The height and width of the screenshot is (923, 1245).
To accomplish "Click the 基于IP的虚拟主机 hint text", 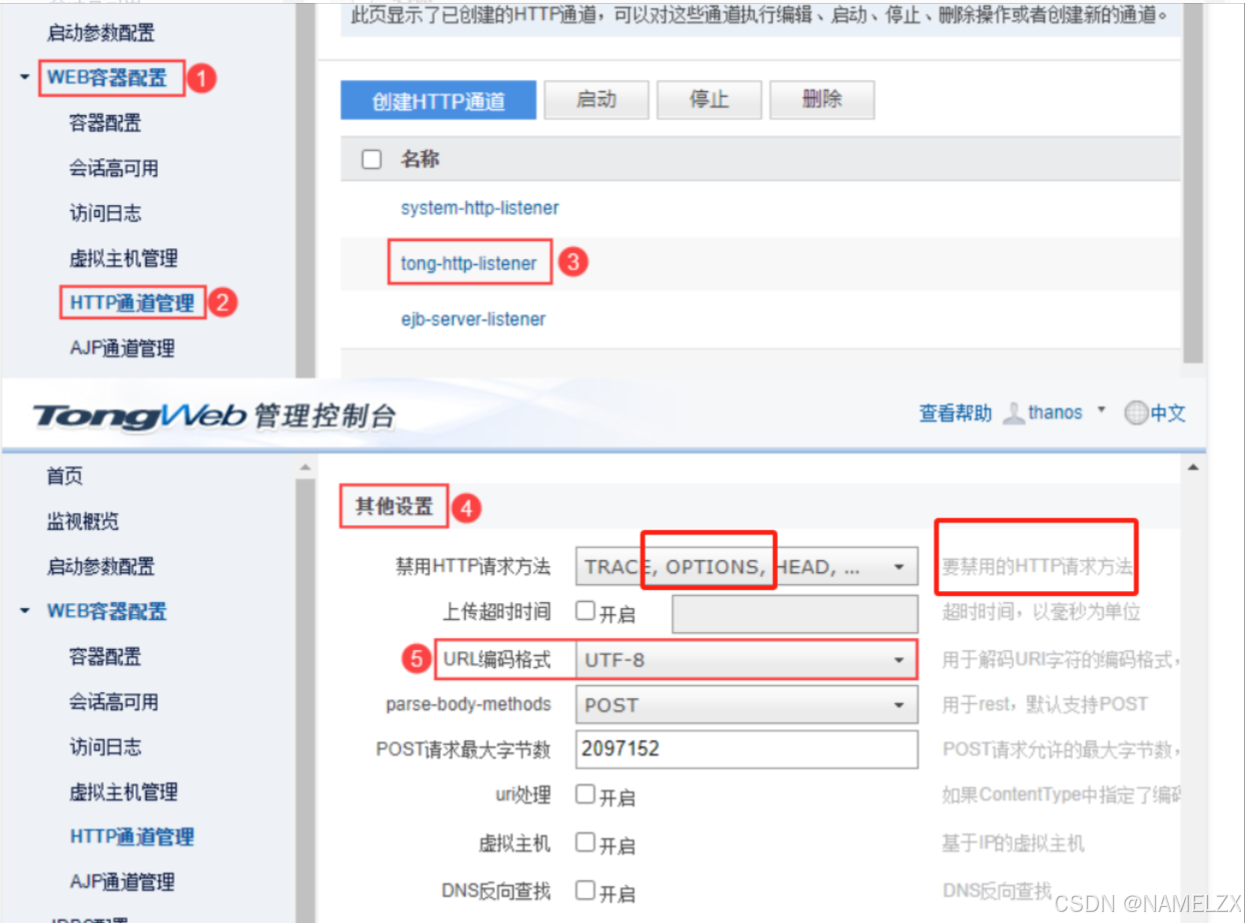I will point(1013,843).
